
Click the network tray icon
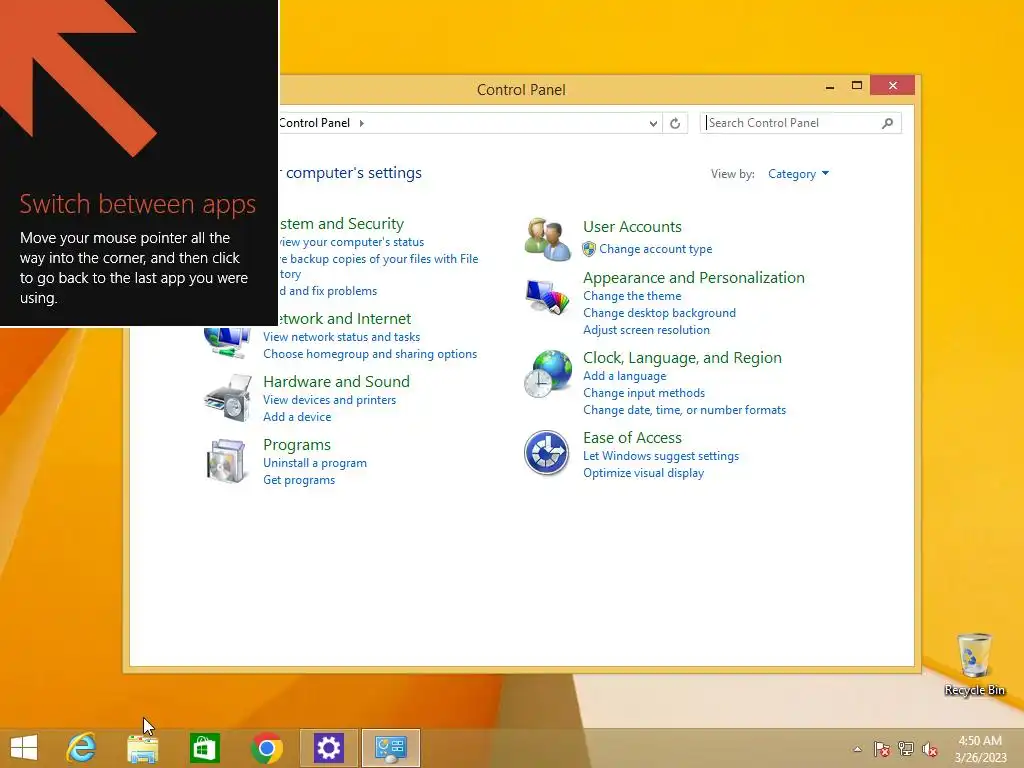pyautogui.click(x=906, y=749)
